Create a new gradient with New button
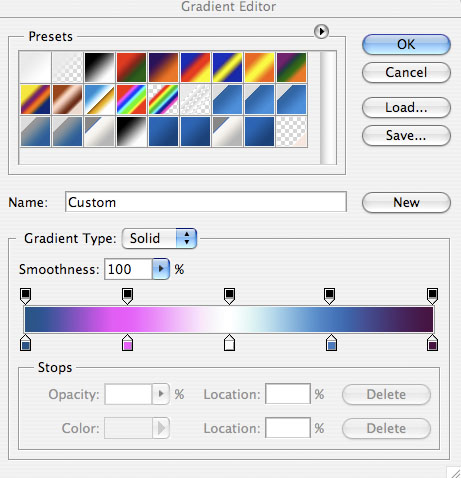The image size is (461, 478). 406,202
